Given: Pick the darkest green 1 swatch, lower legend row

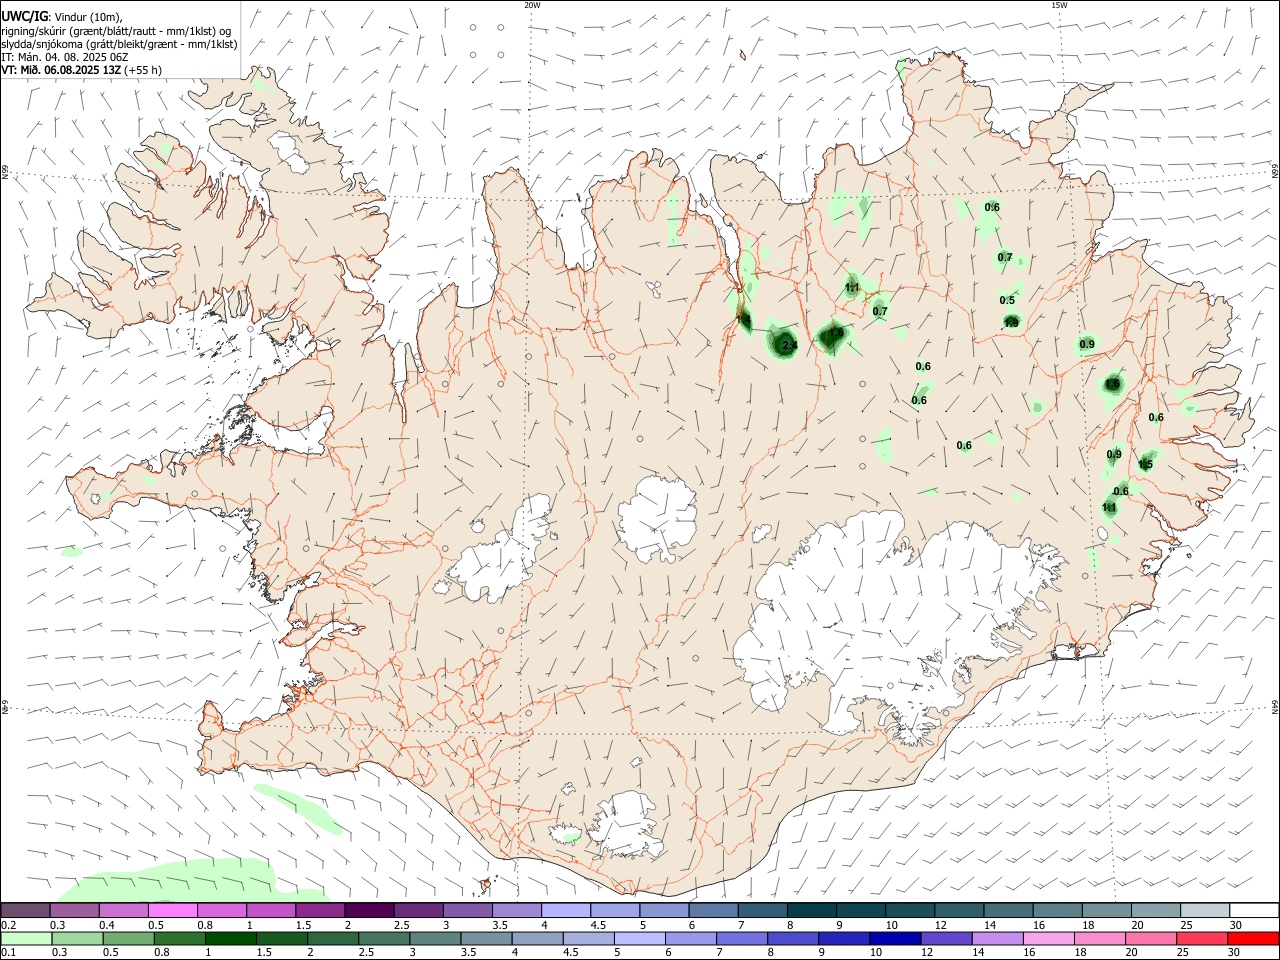Looking at the screenshot, I should pos(232,939).
